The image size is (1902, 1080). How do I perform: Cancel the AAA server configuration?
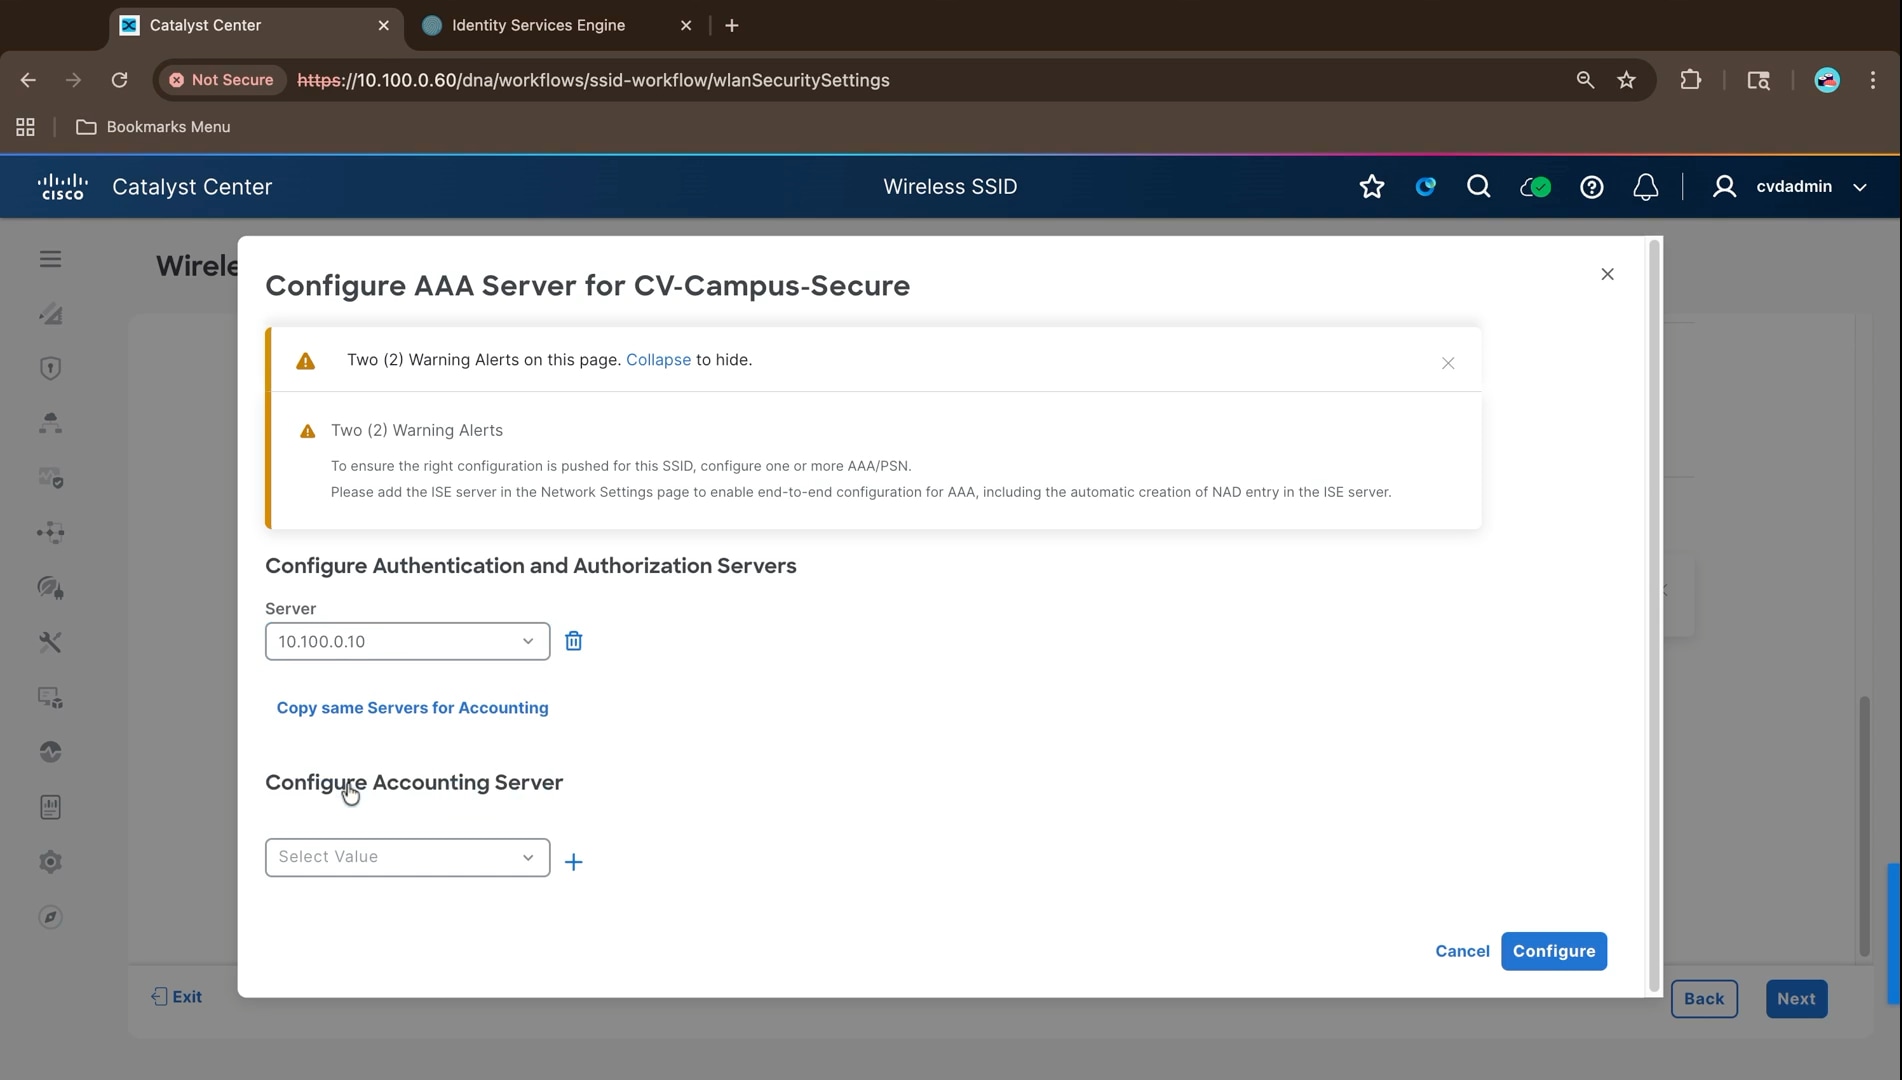[x=1462, y=951]
